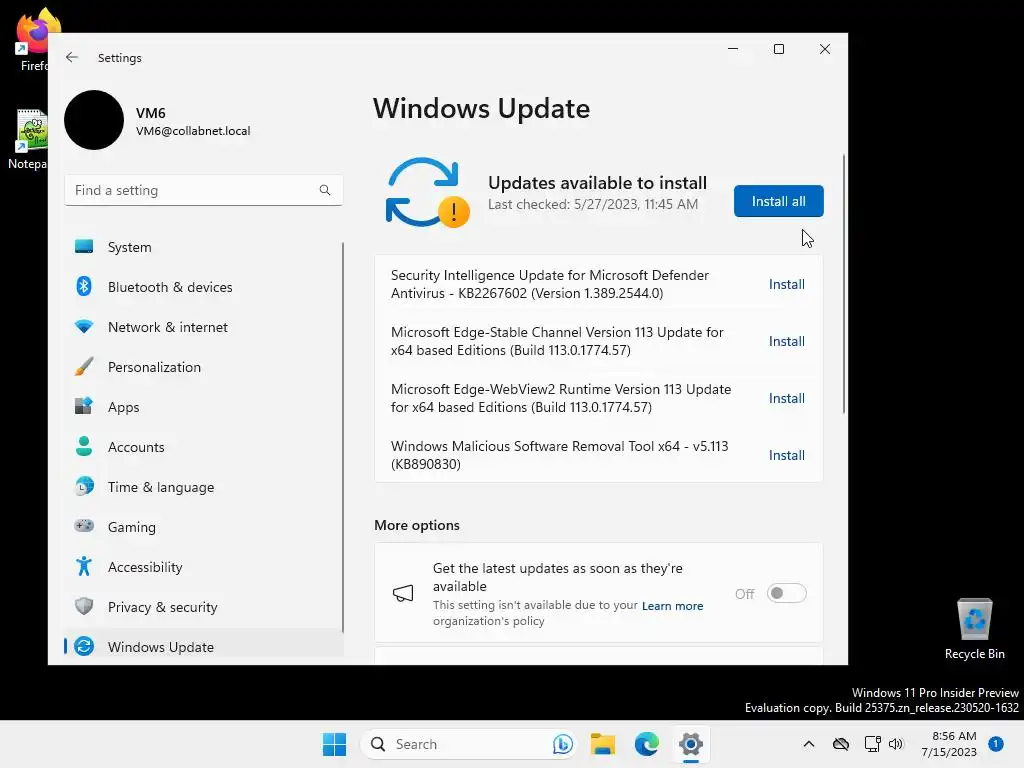The image size is (1024, 768).
Task: Launch Microsoft Edge from the taskbar
Action: pos(647,744)
